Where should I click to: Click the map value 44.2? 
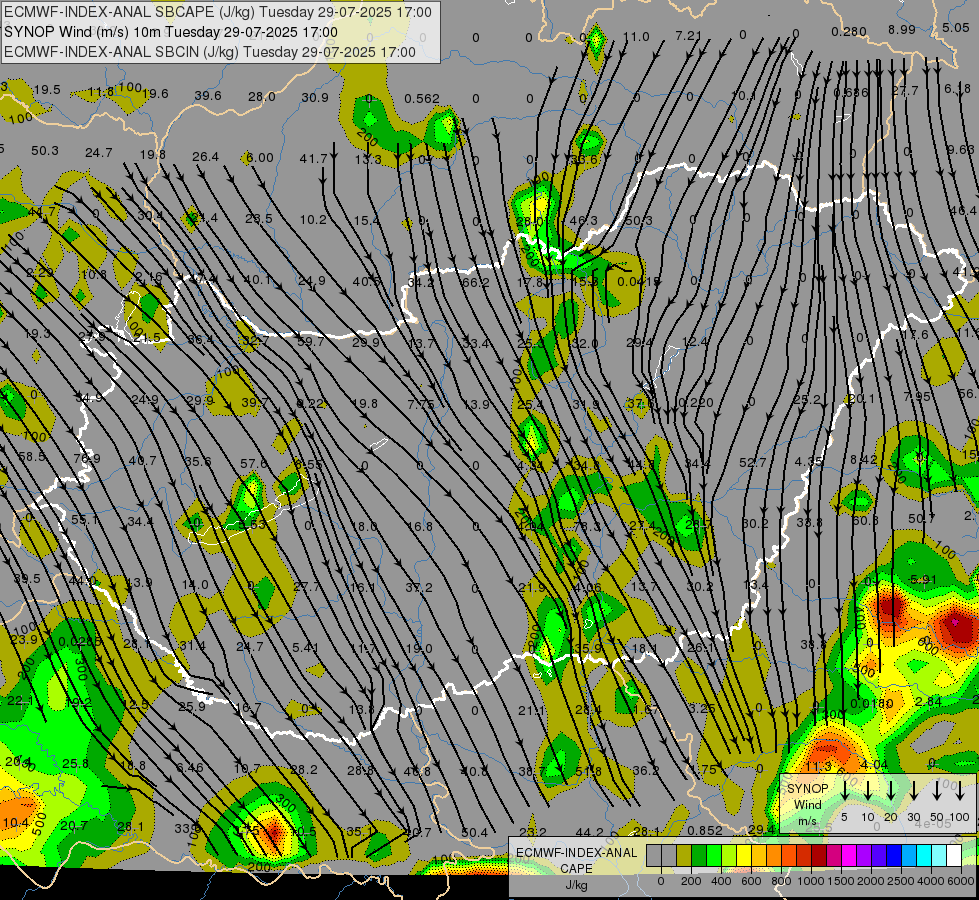click(x=589, y=832)
